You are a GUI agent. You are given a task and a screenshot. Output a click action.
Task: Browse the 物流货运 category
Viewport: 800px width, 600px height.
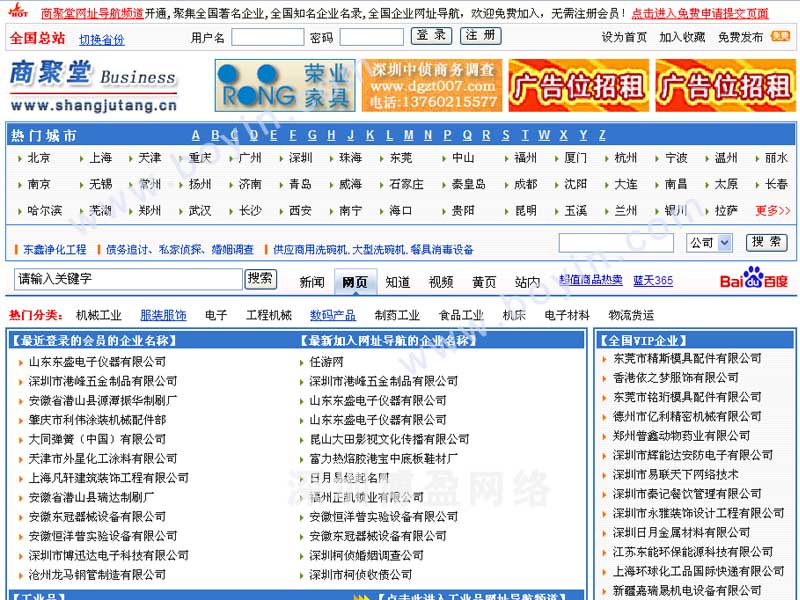[x=631, y=315]
